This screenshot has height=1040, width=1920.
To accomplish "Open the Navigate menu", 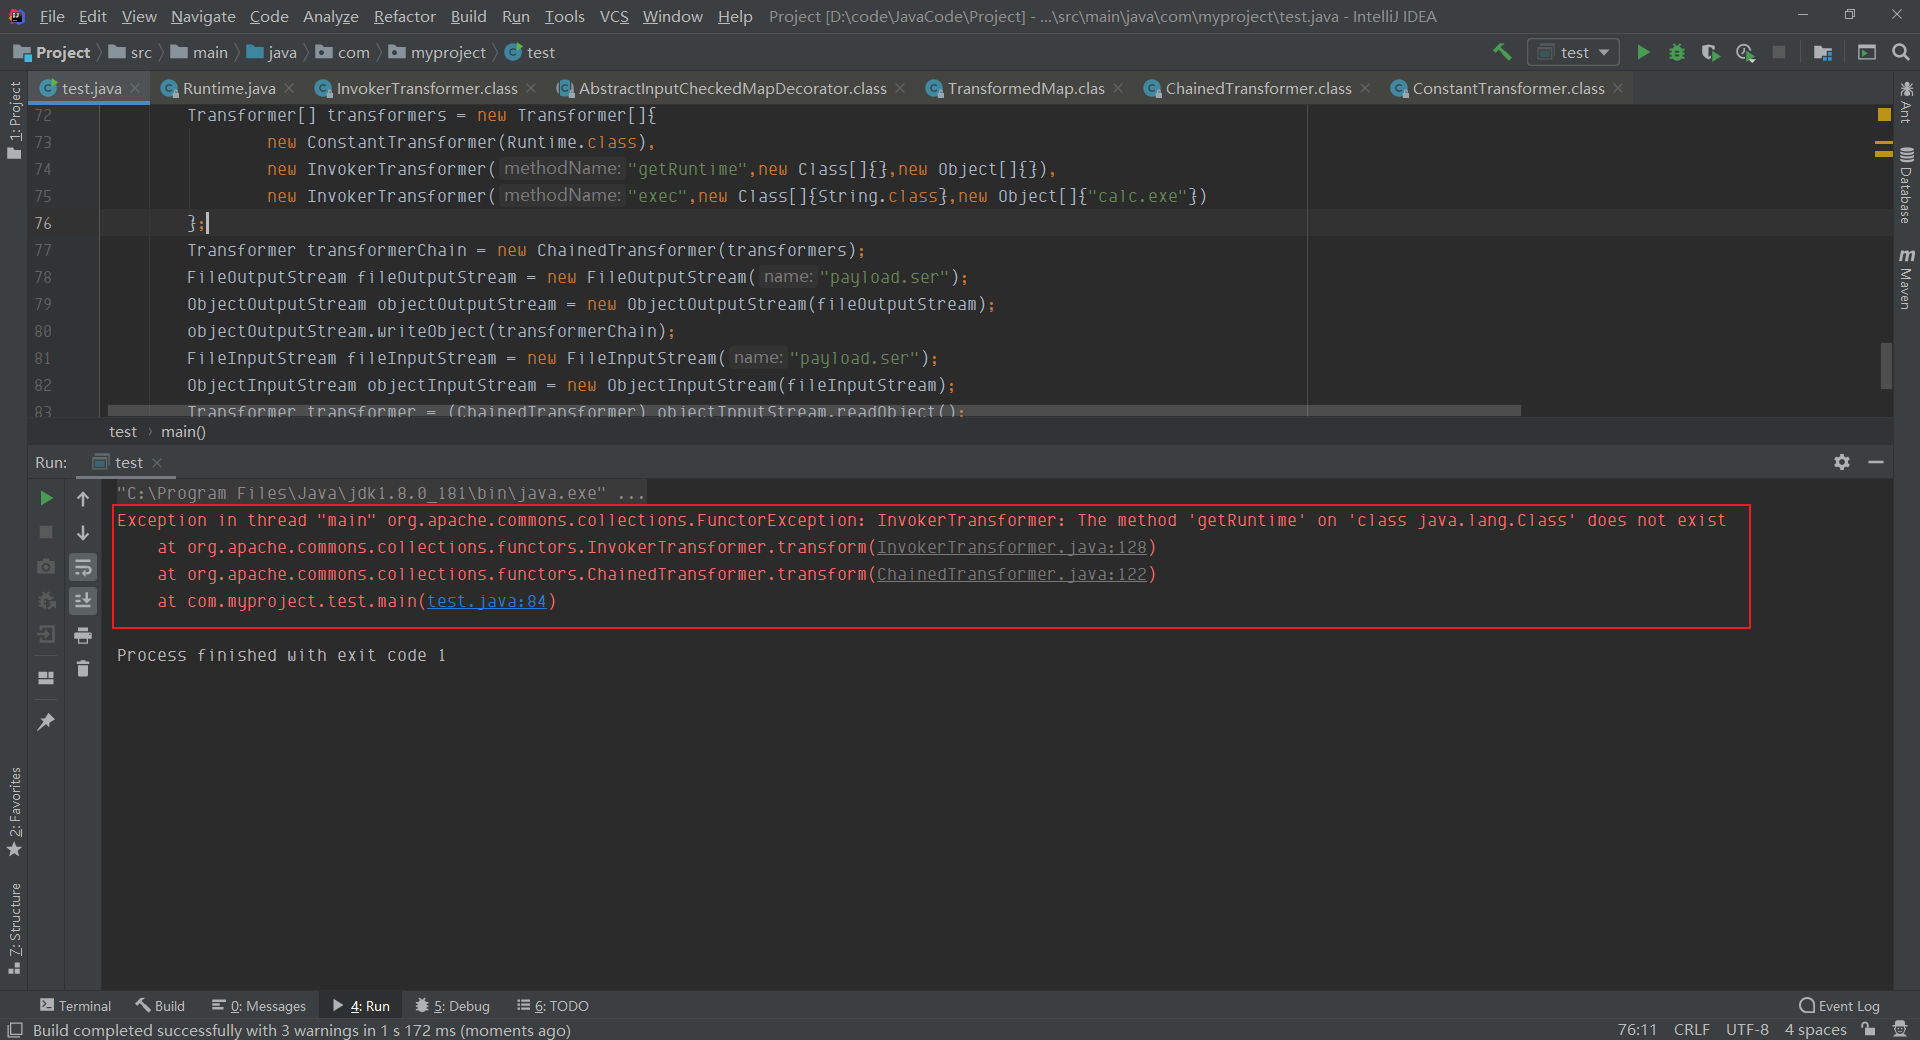I will 203,16.
